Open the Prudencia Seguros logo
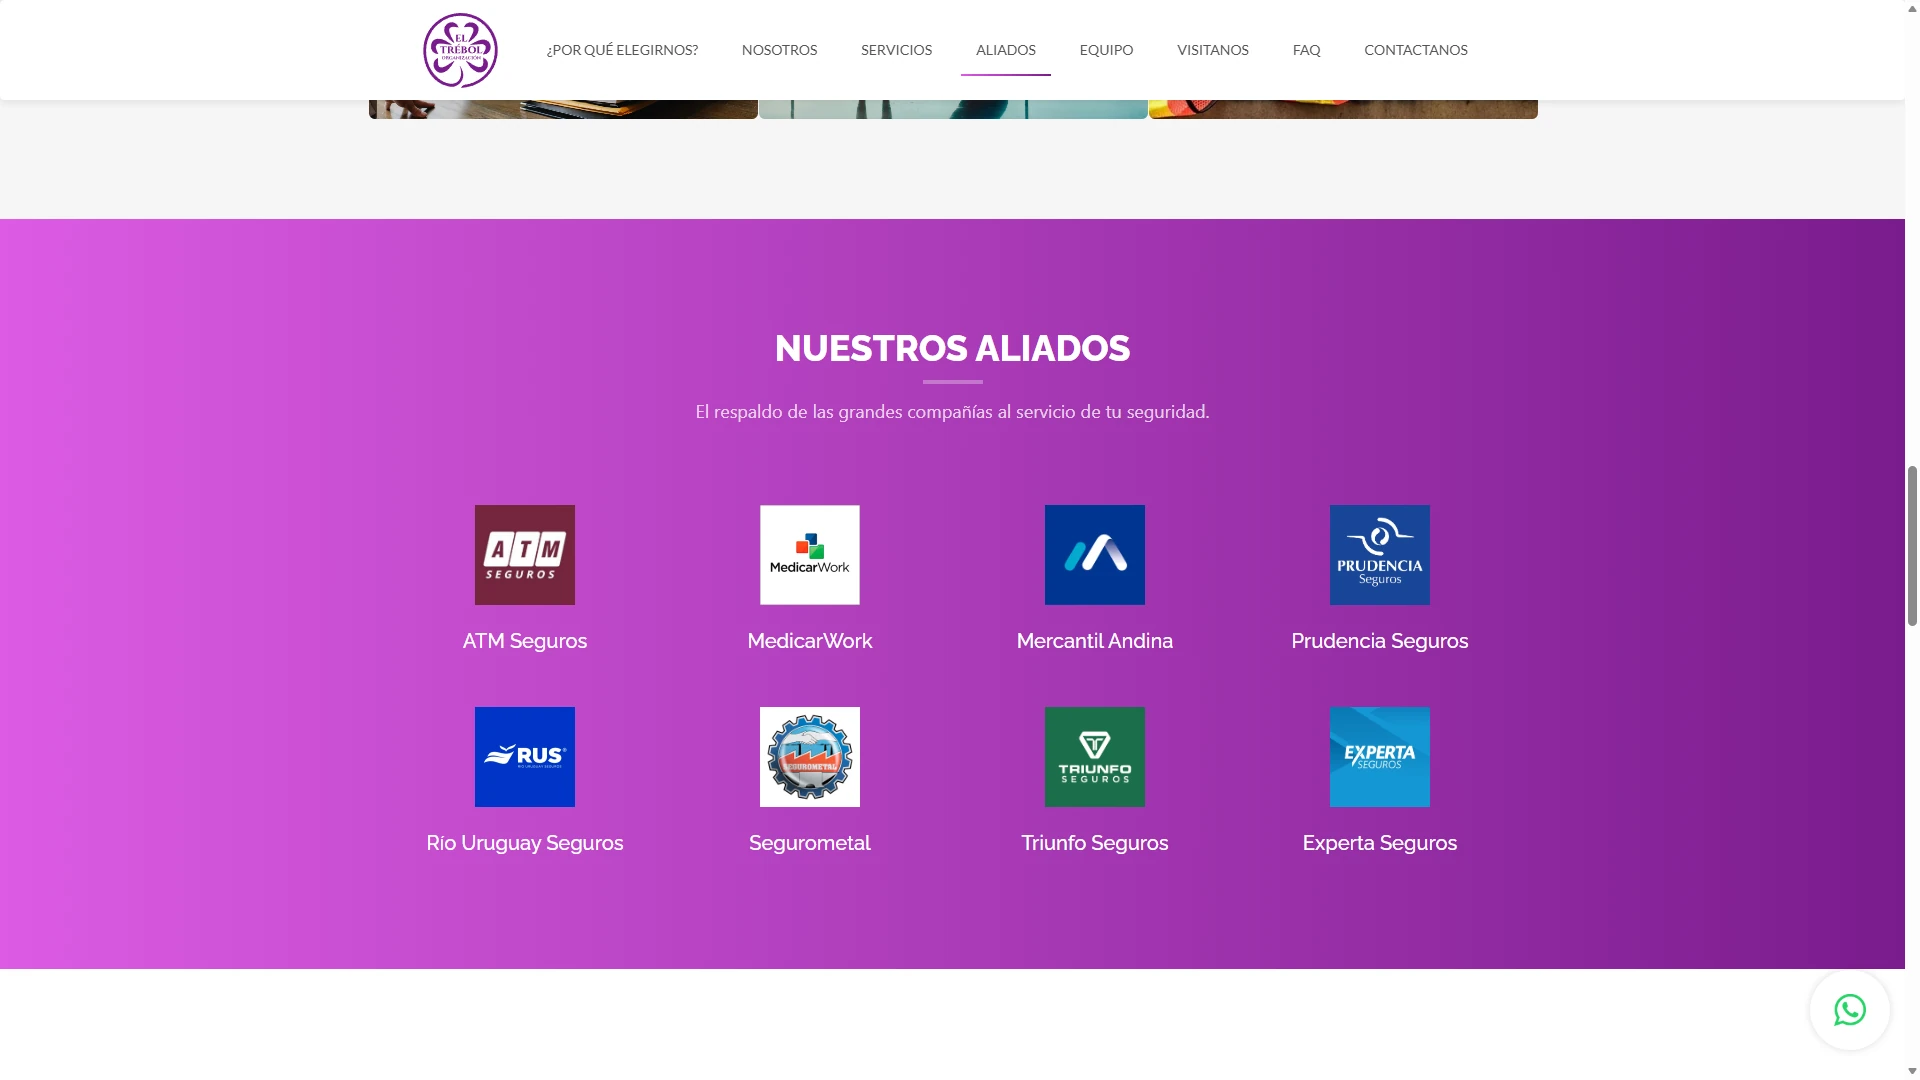The image size is (1920, 1080). pyautogui.click(x=1380, y=555)
